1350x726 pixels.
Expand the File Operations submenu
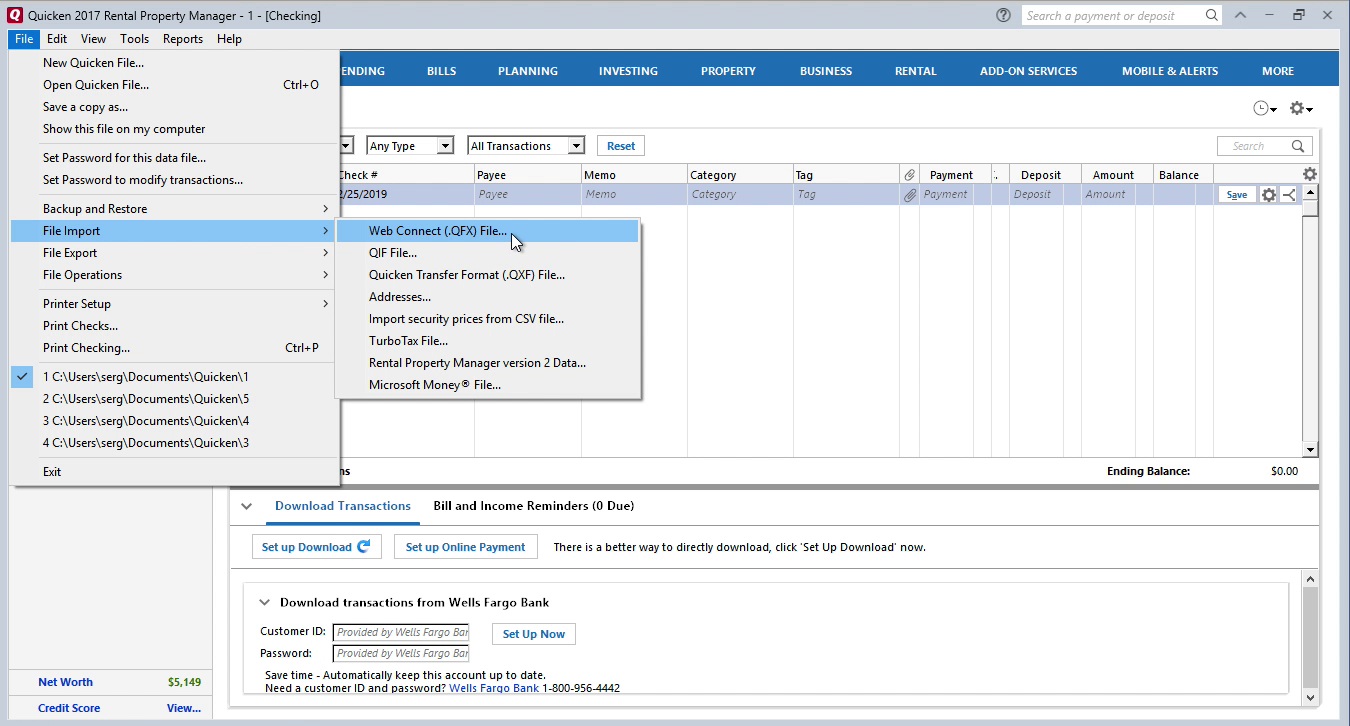(176, 275)
